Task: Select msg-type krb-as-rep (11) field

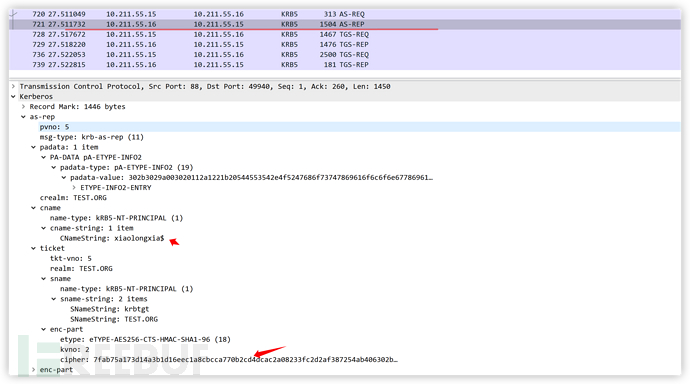Action: [x=92, y=137]
